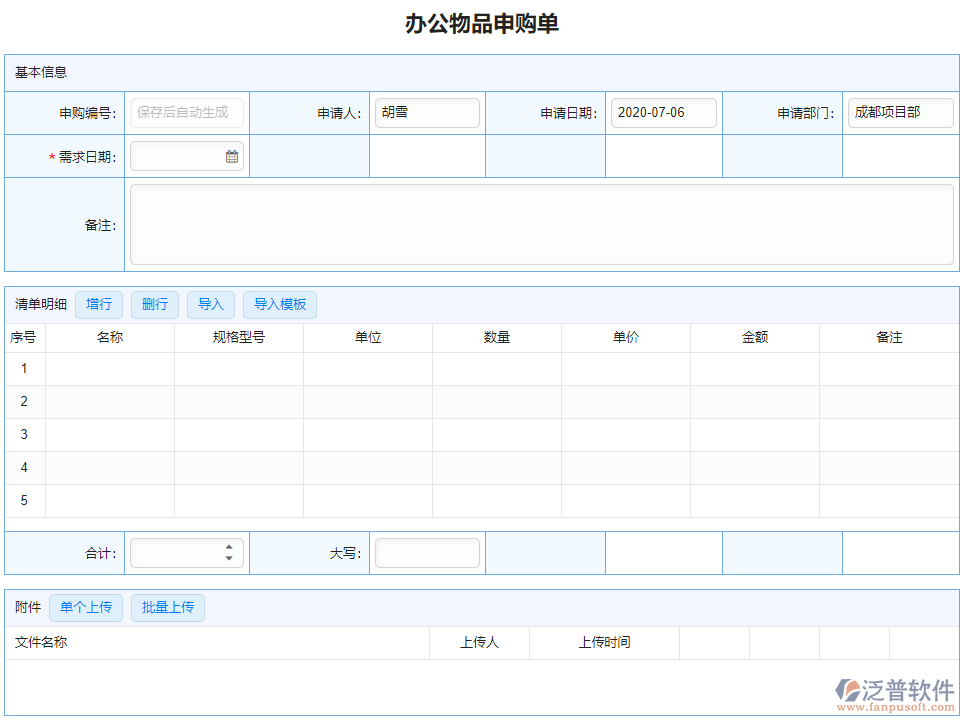Select the 数量 cell in row 3
965x723 pixels.
point(497,435)
